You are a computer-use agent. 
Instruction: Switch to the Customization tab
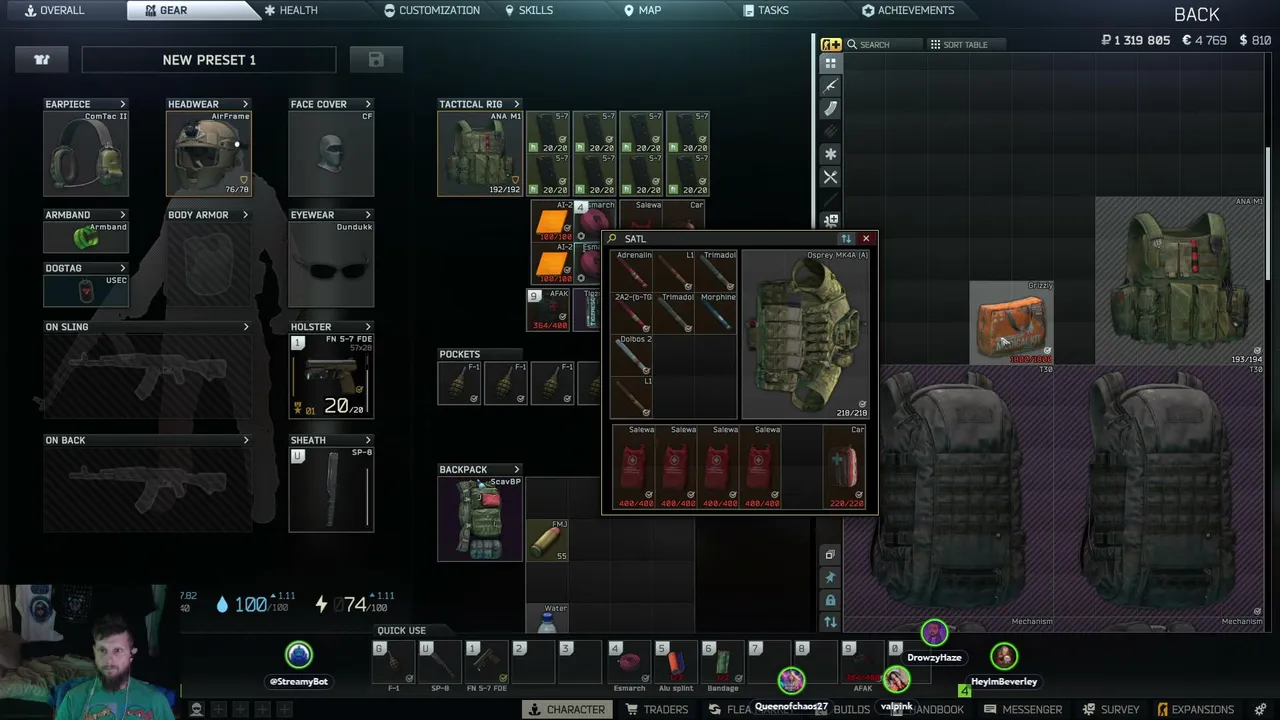point(432,10)
